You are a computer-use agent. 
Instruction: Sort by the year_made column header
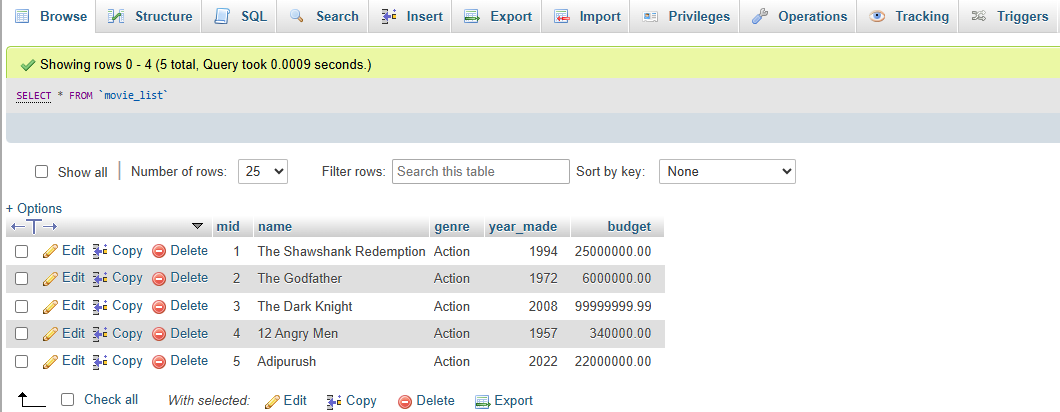pyautogui.click(x=522, y=227)
